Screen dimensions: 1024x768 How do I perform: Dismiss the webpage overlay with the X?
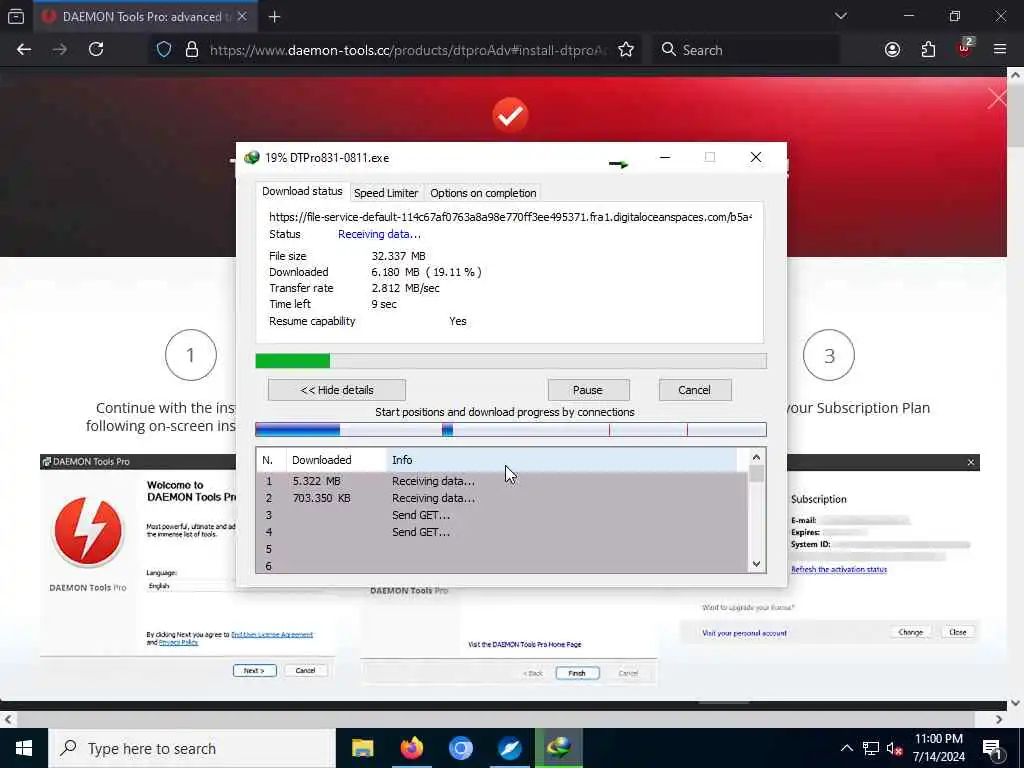click(997, 99)
